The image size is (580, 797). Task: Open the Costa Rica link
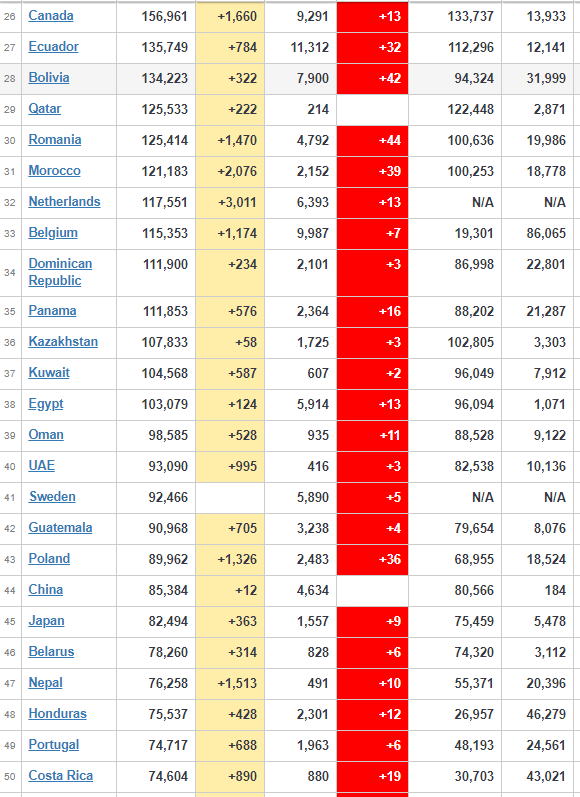point(60,776)
